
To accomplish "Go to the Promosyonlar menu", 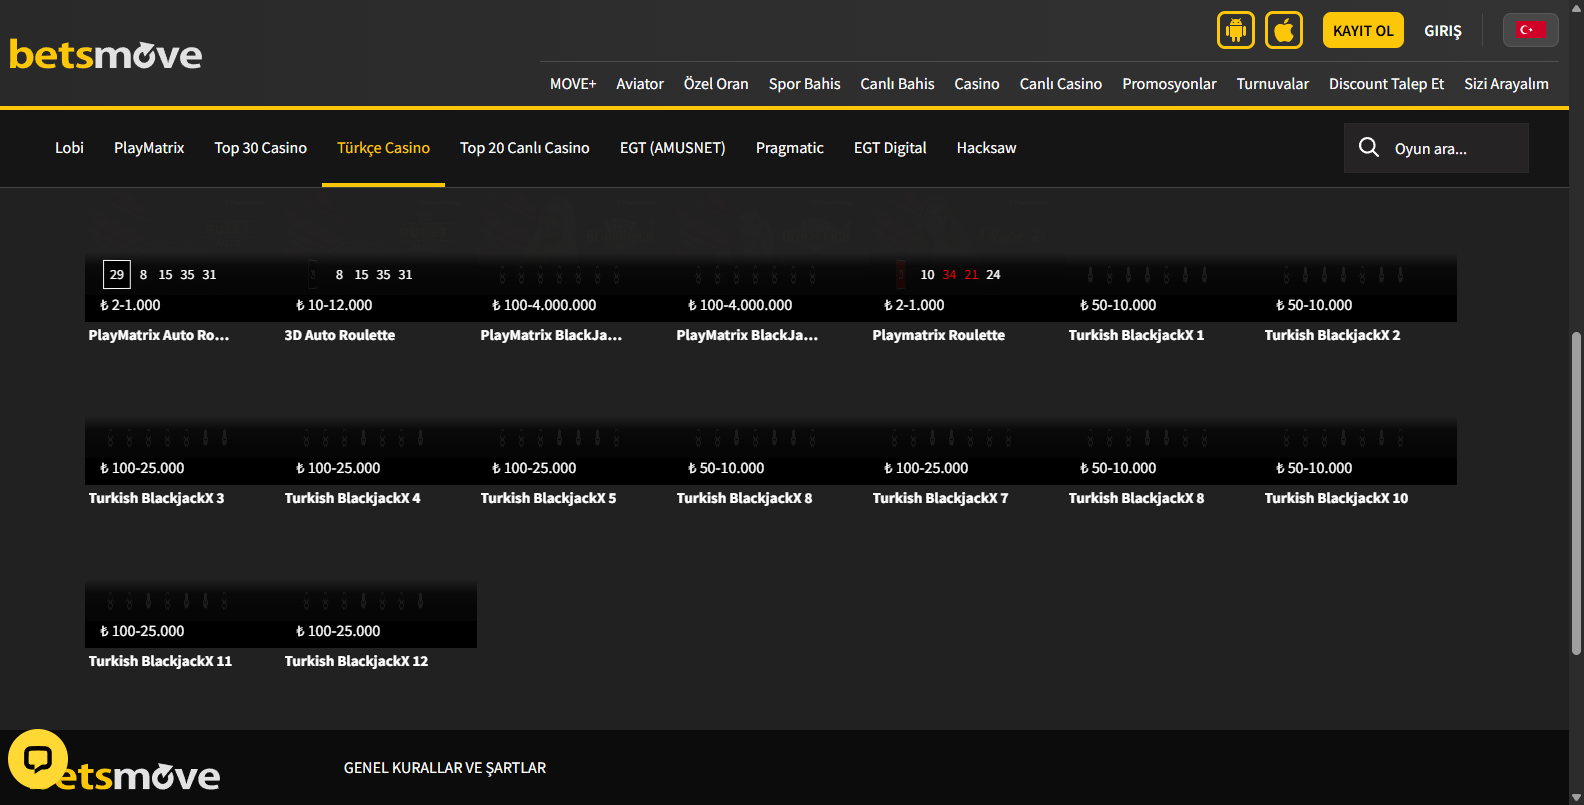I will tap(1169, 84).
